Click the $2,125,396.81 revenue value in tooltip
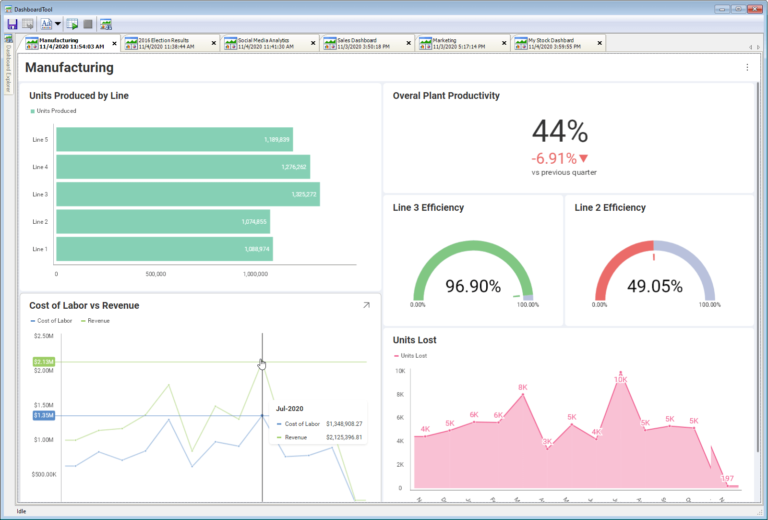Screen dimensions: 768x520 point(344,437)
